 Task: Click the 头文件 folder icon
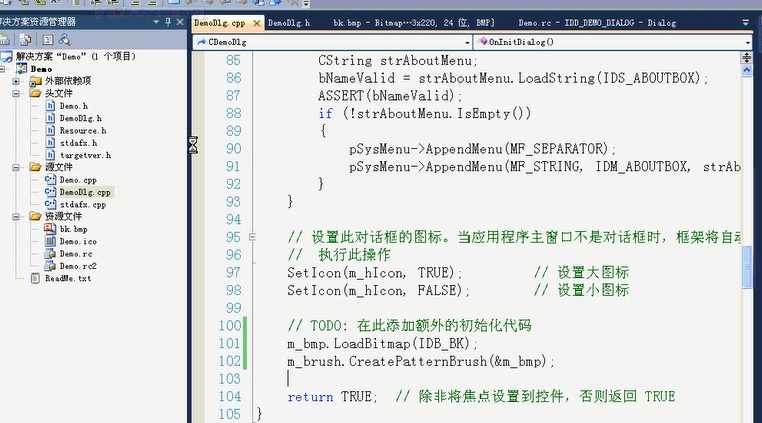35,93
